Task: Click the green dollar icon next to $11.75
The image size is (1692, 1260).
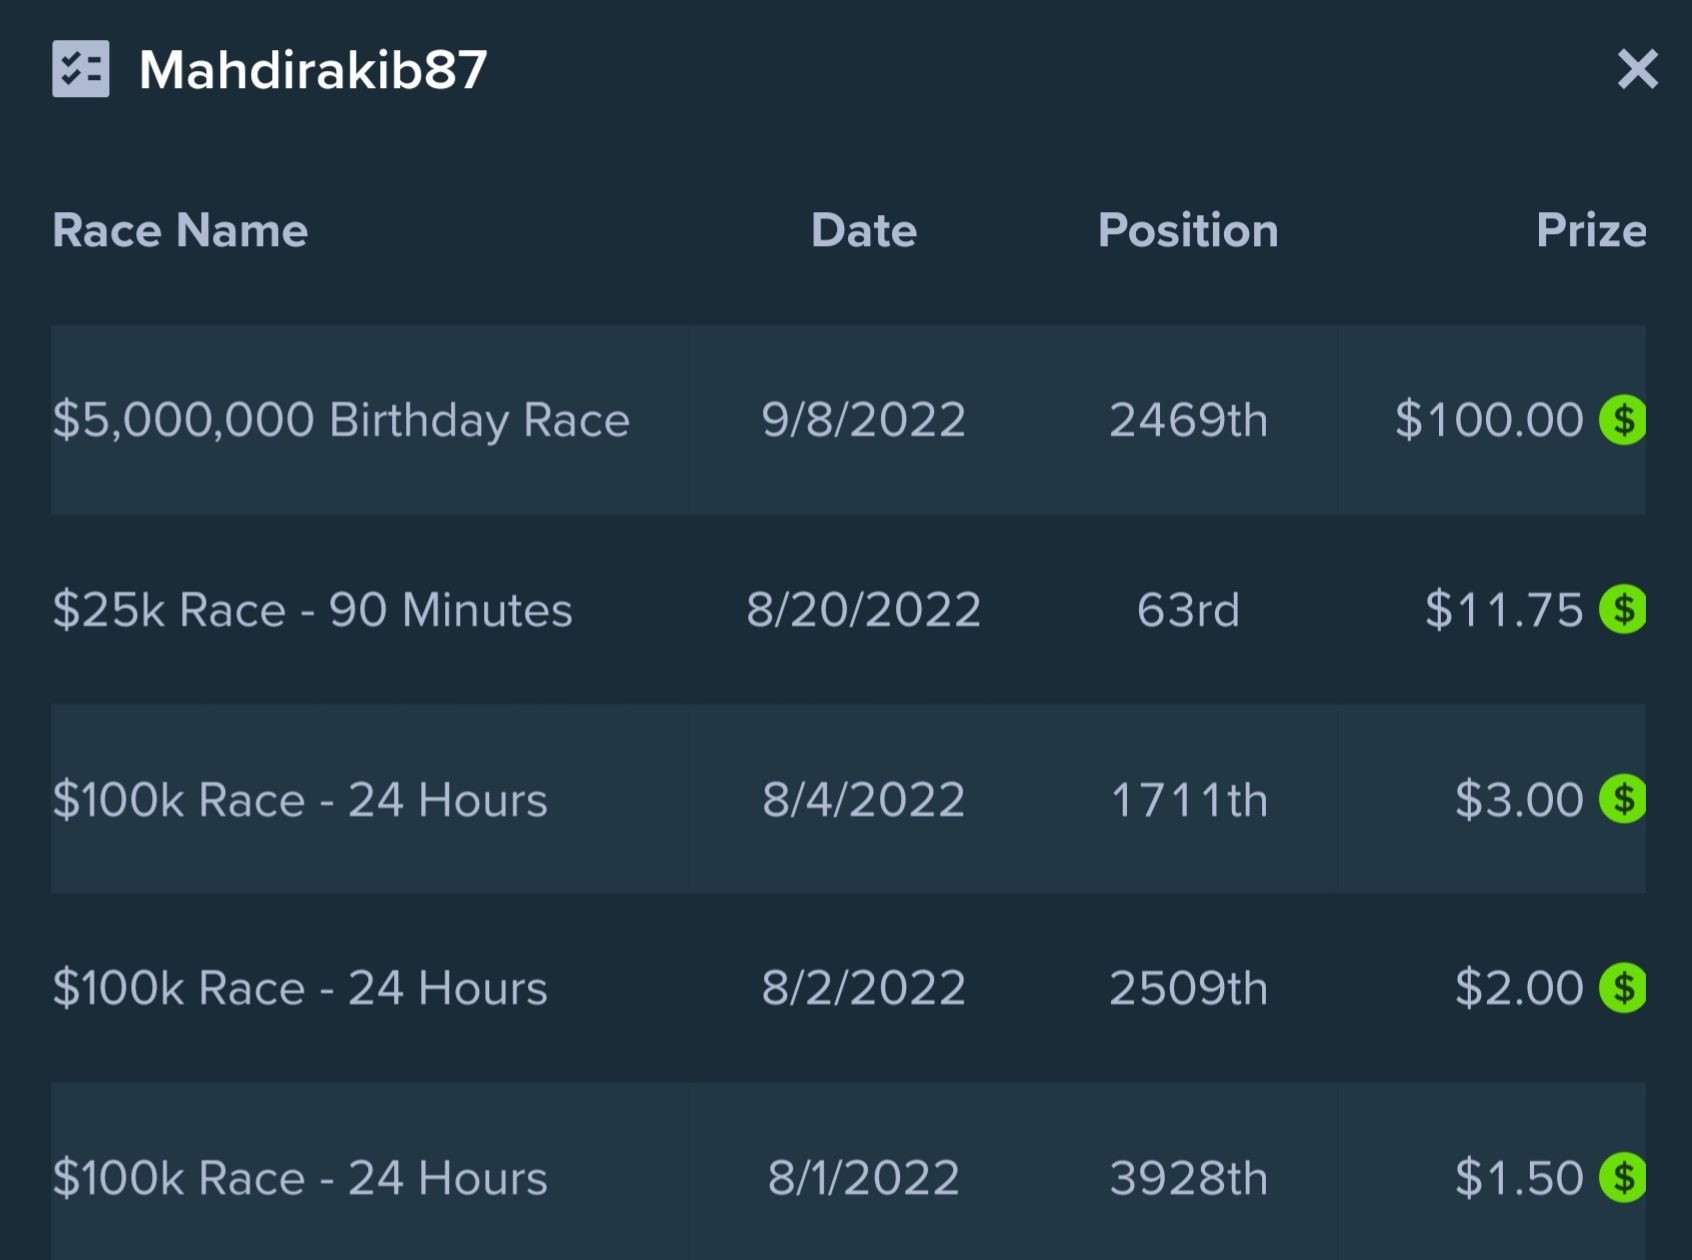Action: [x=1622, y=609]
